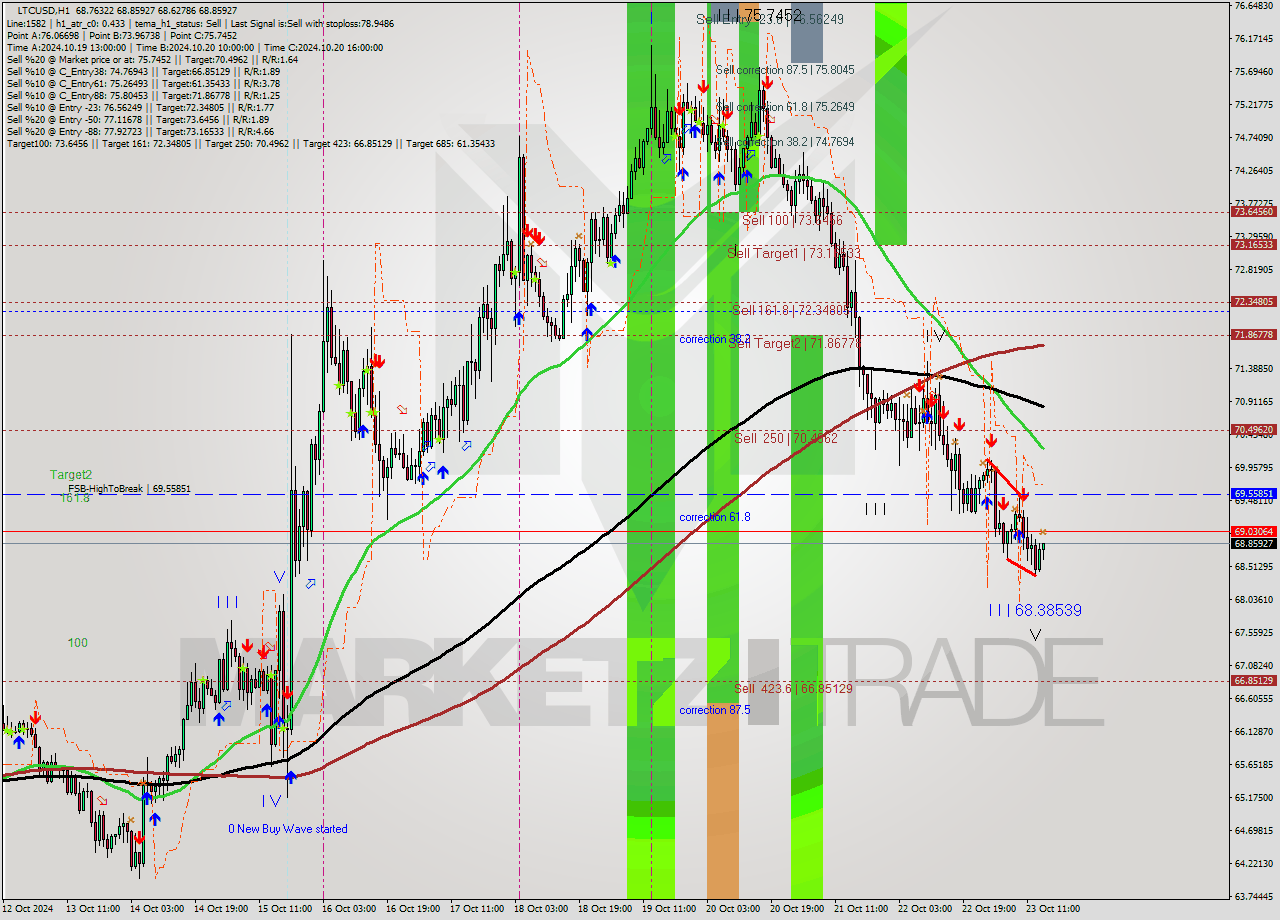
Task: Click the blue 'correction 61.8' label
Action: pos(715,517)
